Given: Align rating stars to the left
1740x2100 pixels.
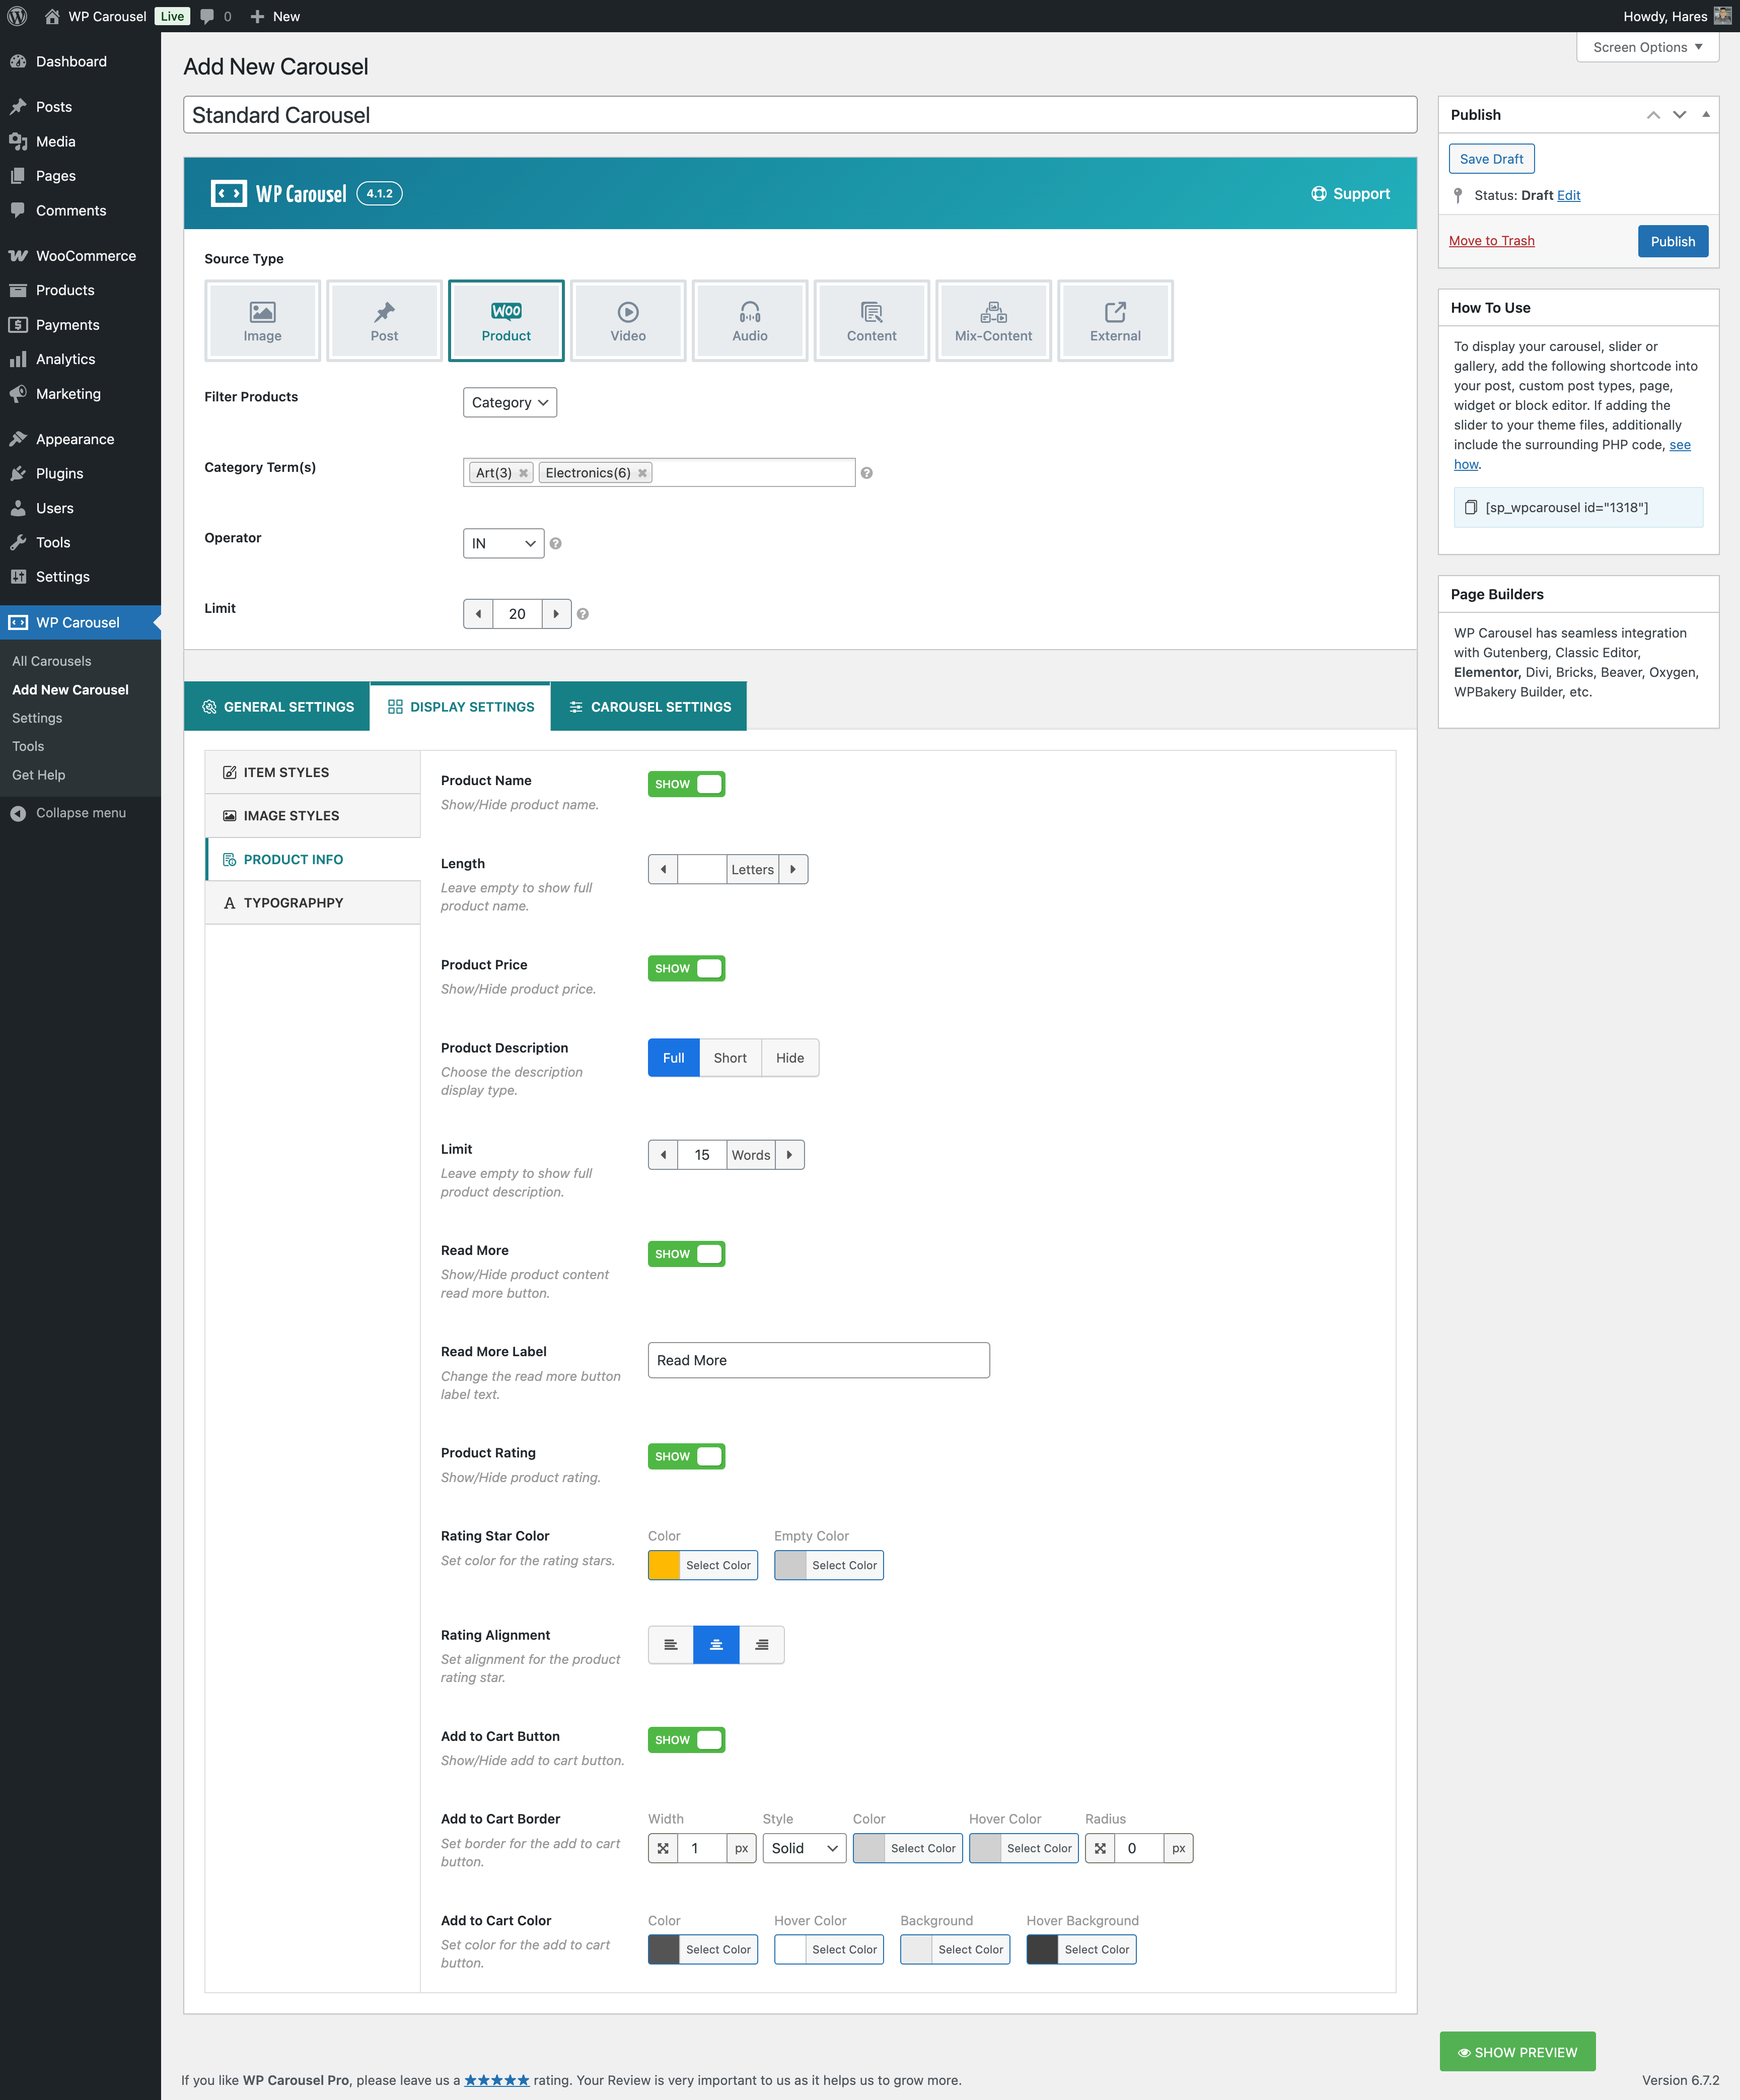Looking at the screenshot, I should point(671,1644).
